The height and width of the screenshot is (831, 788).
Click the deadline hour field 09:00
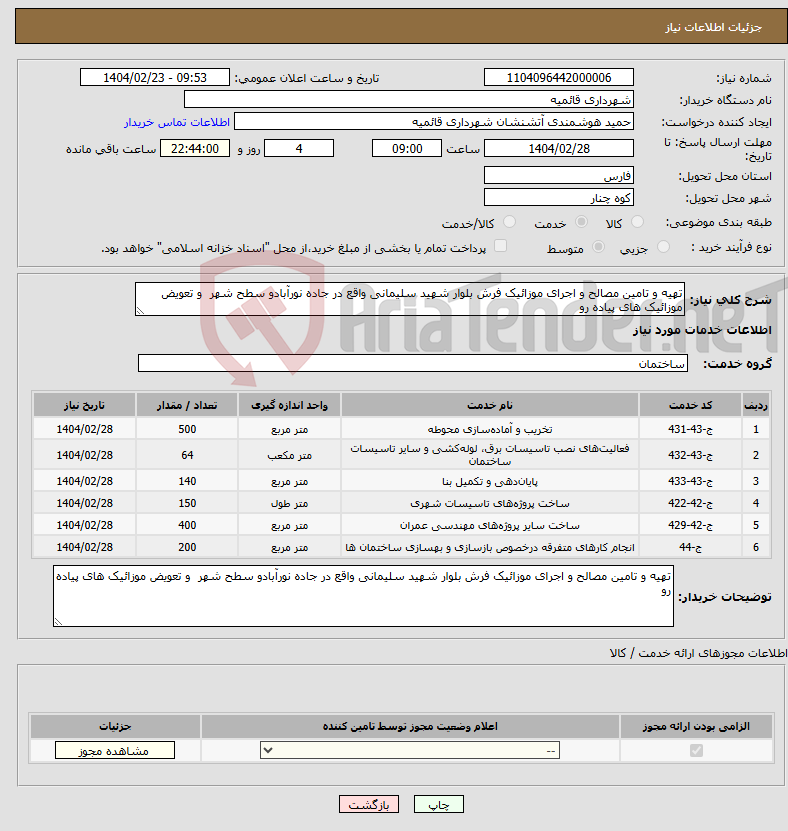click(406, 148)
